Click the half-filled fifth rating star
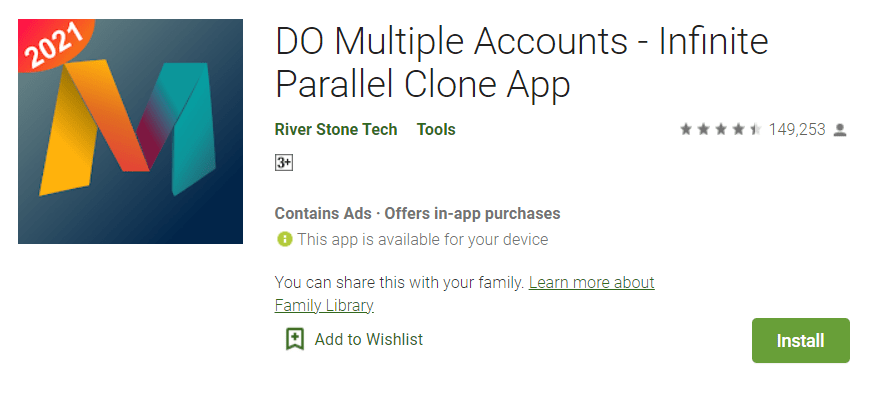The width and height of the screenshot is (869, 399). click(x=756, y=130)
